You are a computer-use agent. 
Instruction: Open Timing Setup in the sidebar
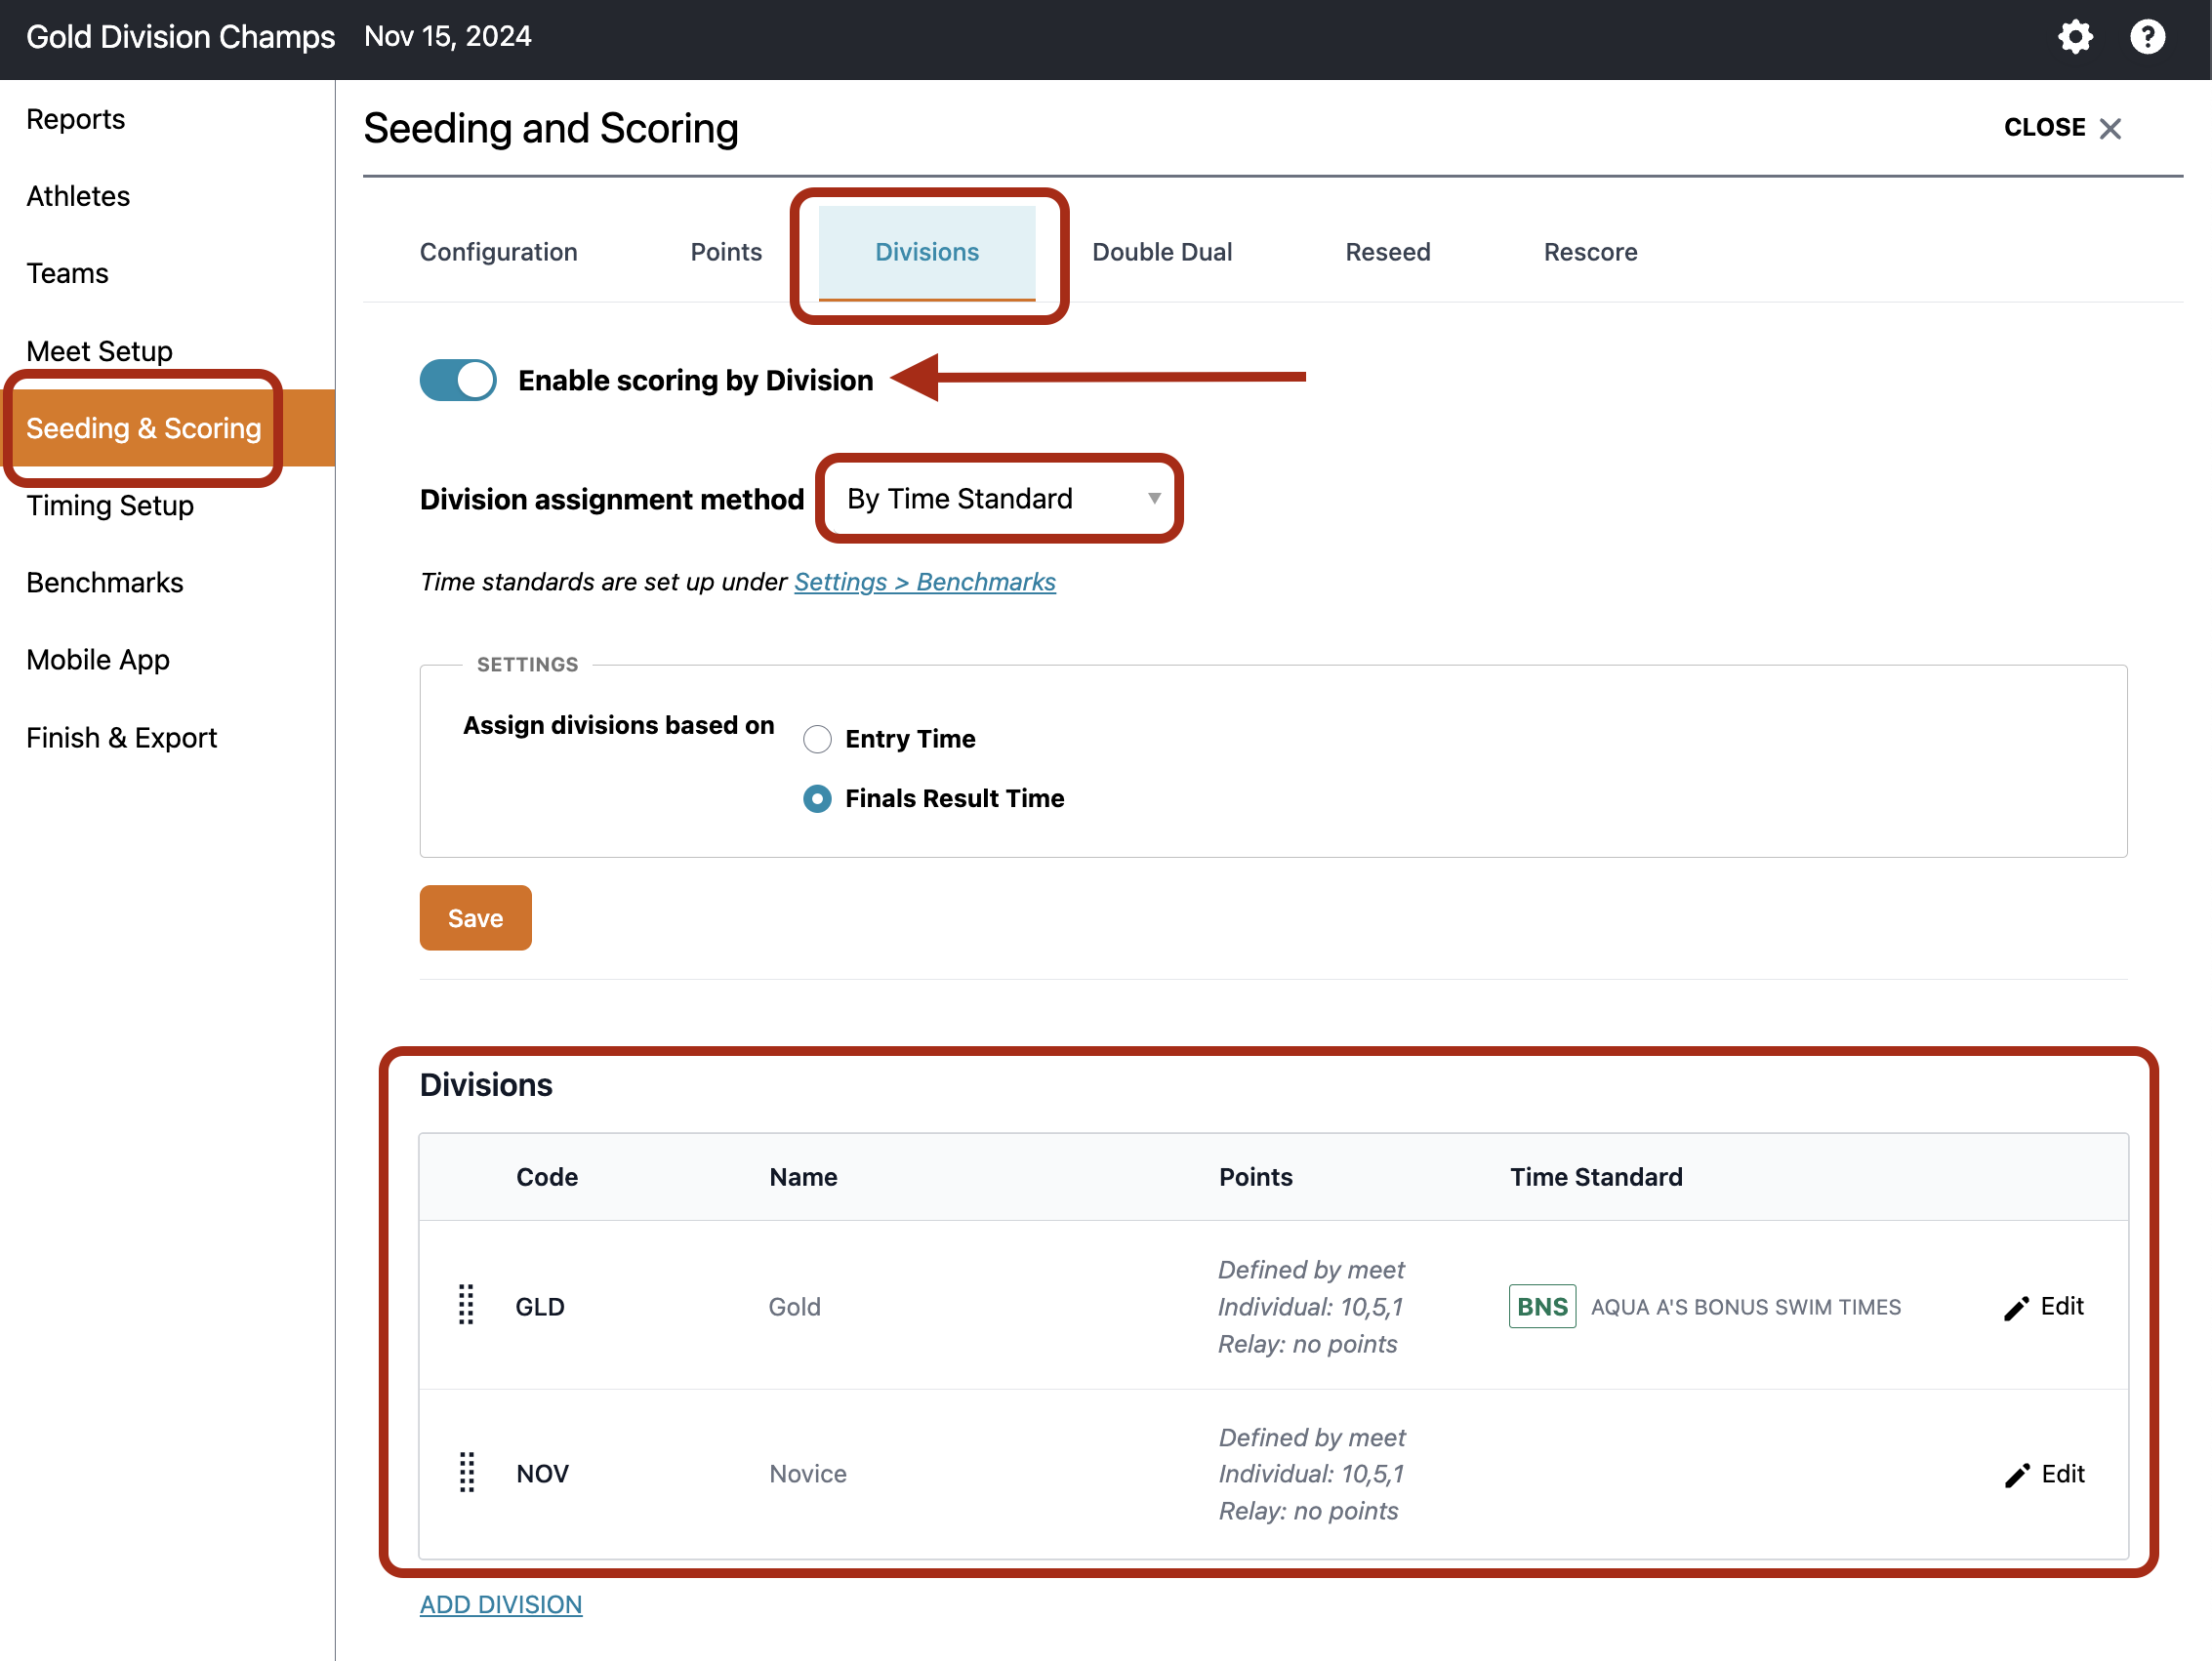[110, 505]
